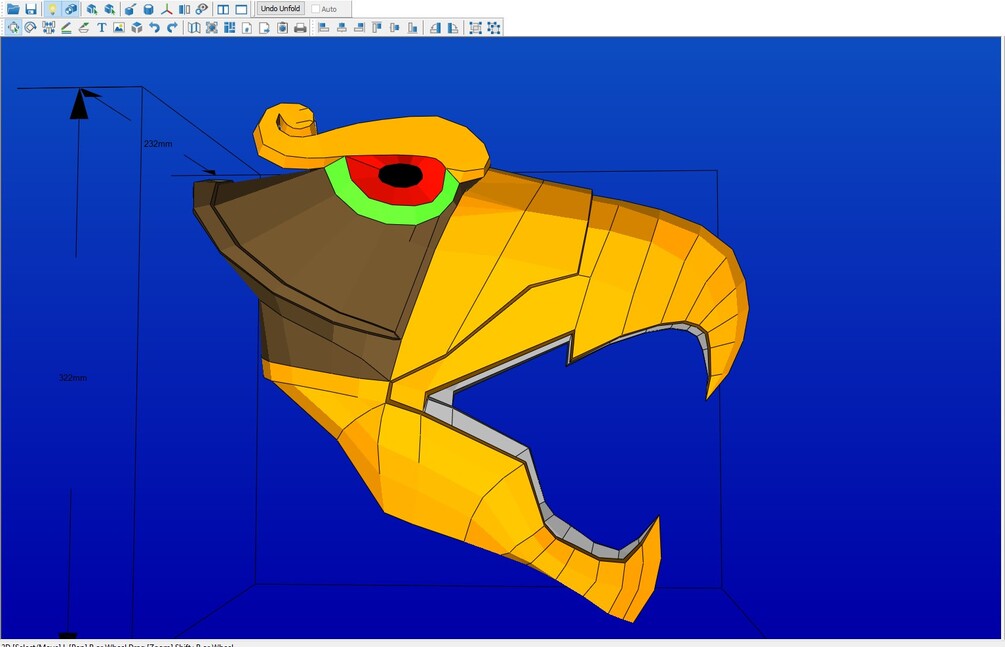Activate the Rotate tool icon

pyautogui.click(x=30, y=28)
